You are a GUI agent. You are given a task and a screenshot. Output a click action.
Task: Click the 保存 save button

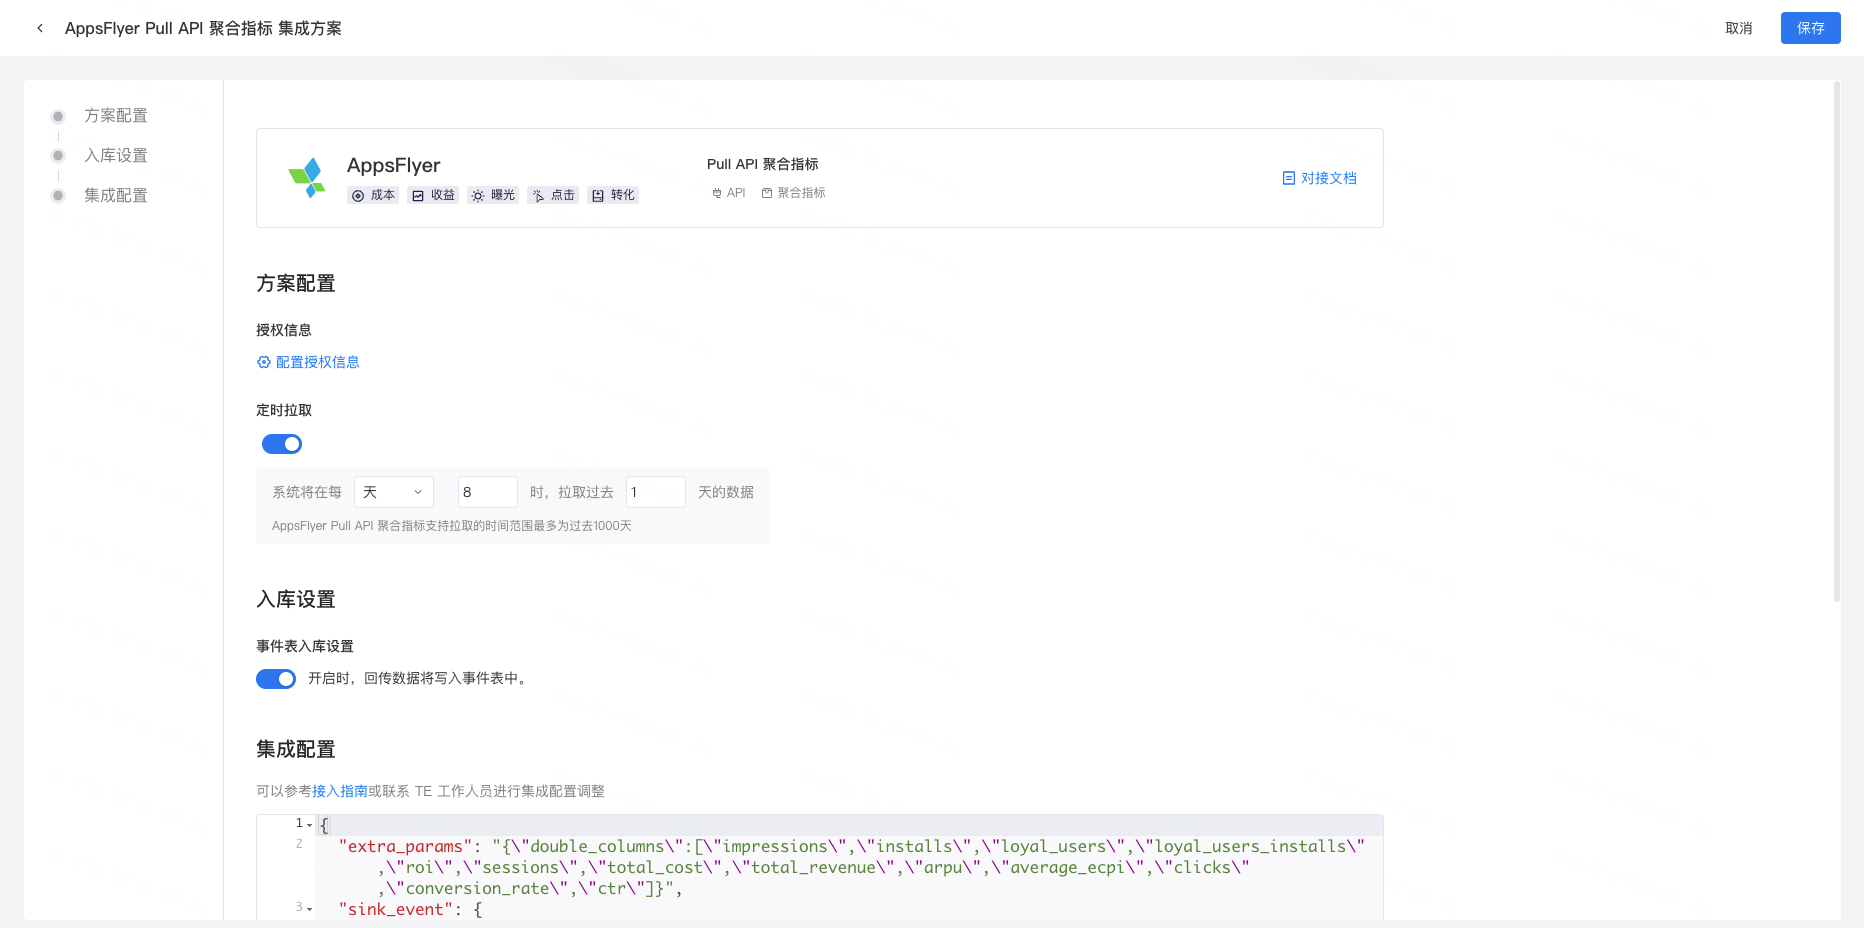coord(1810,28)
